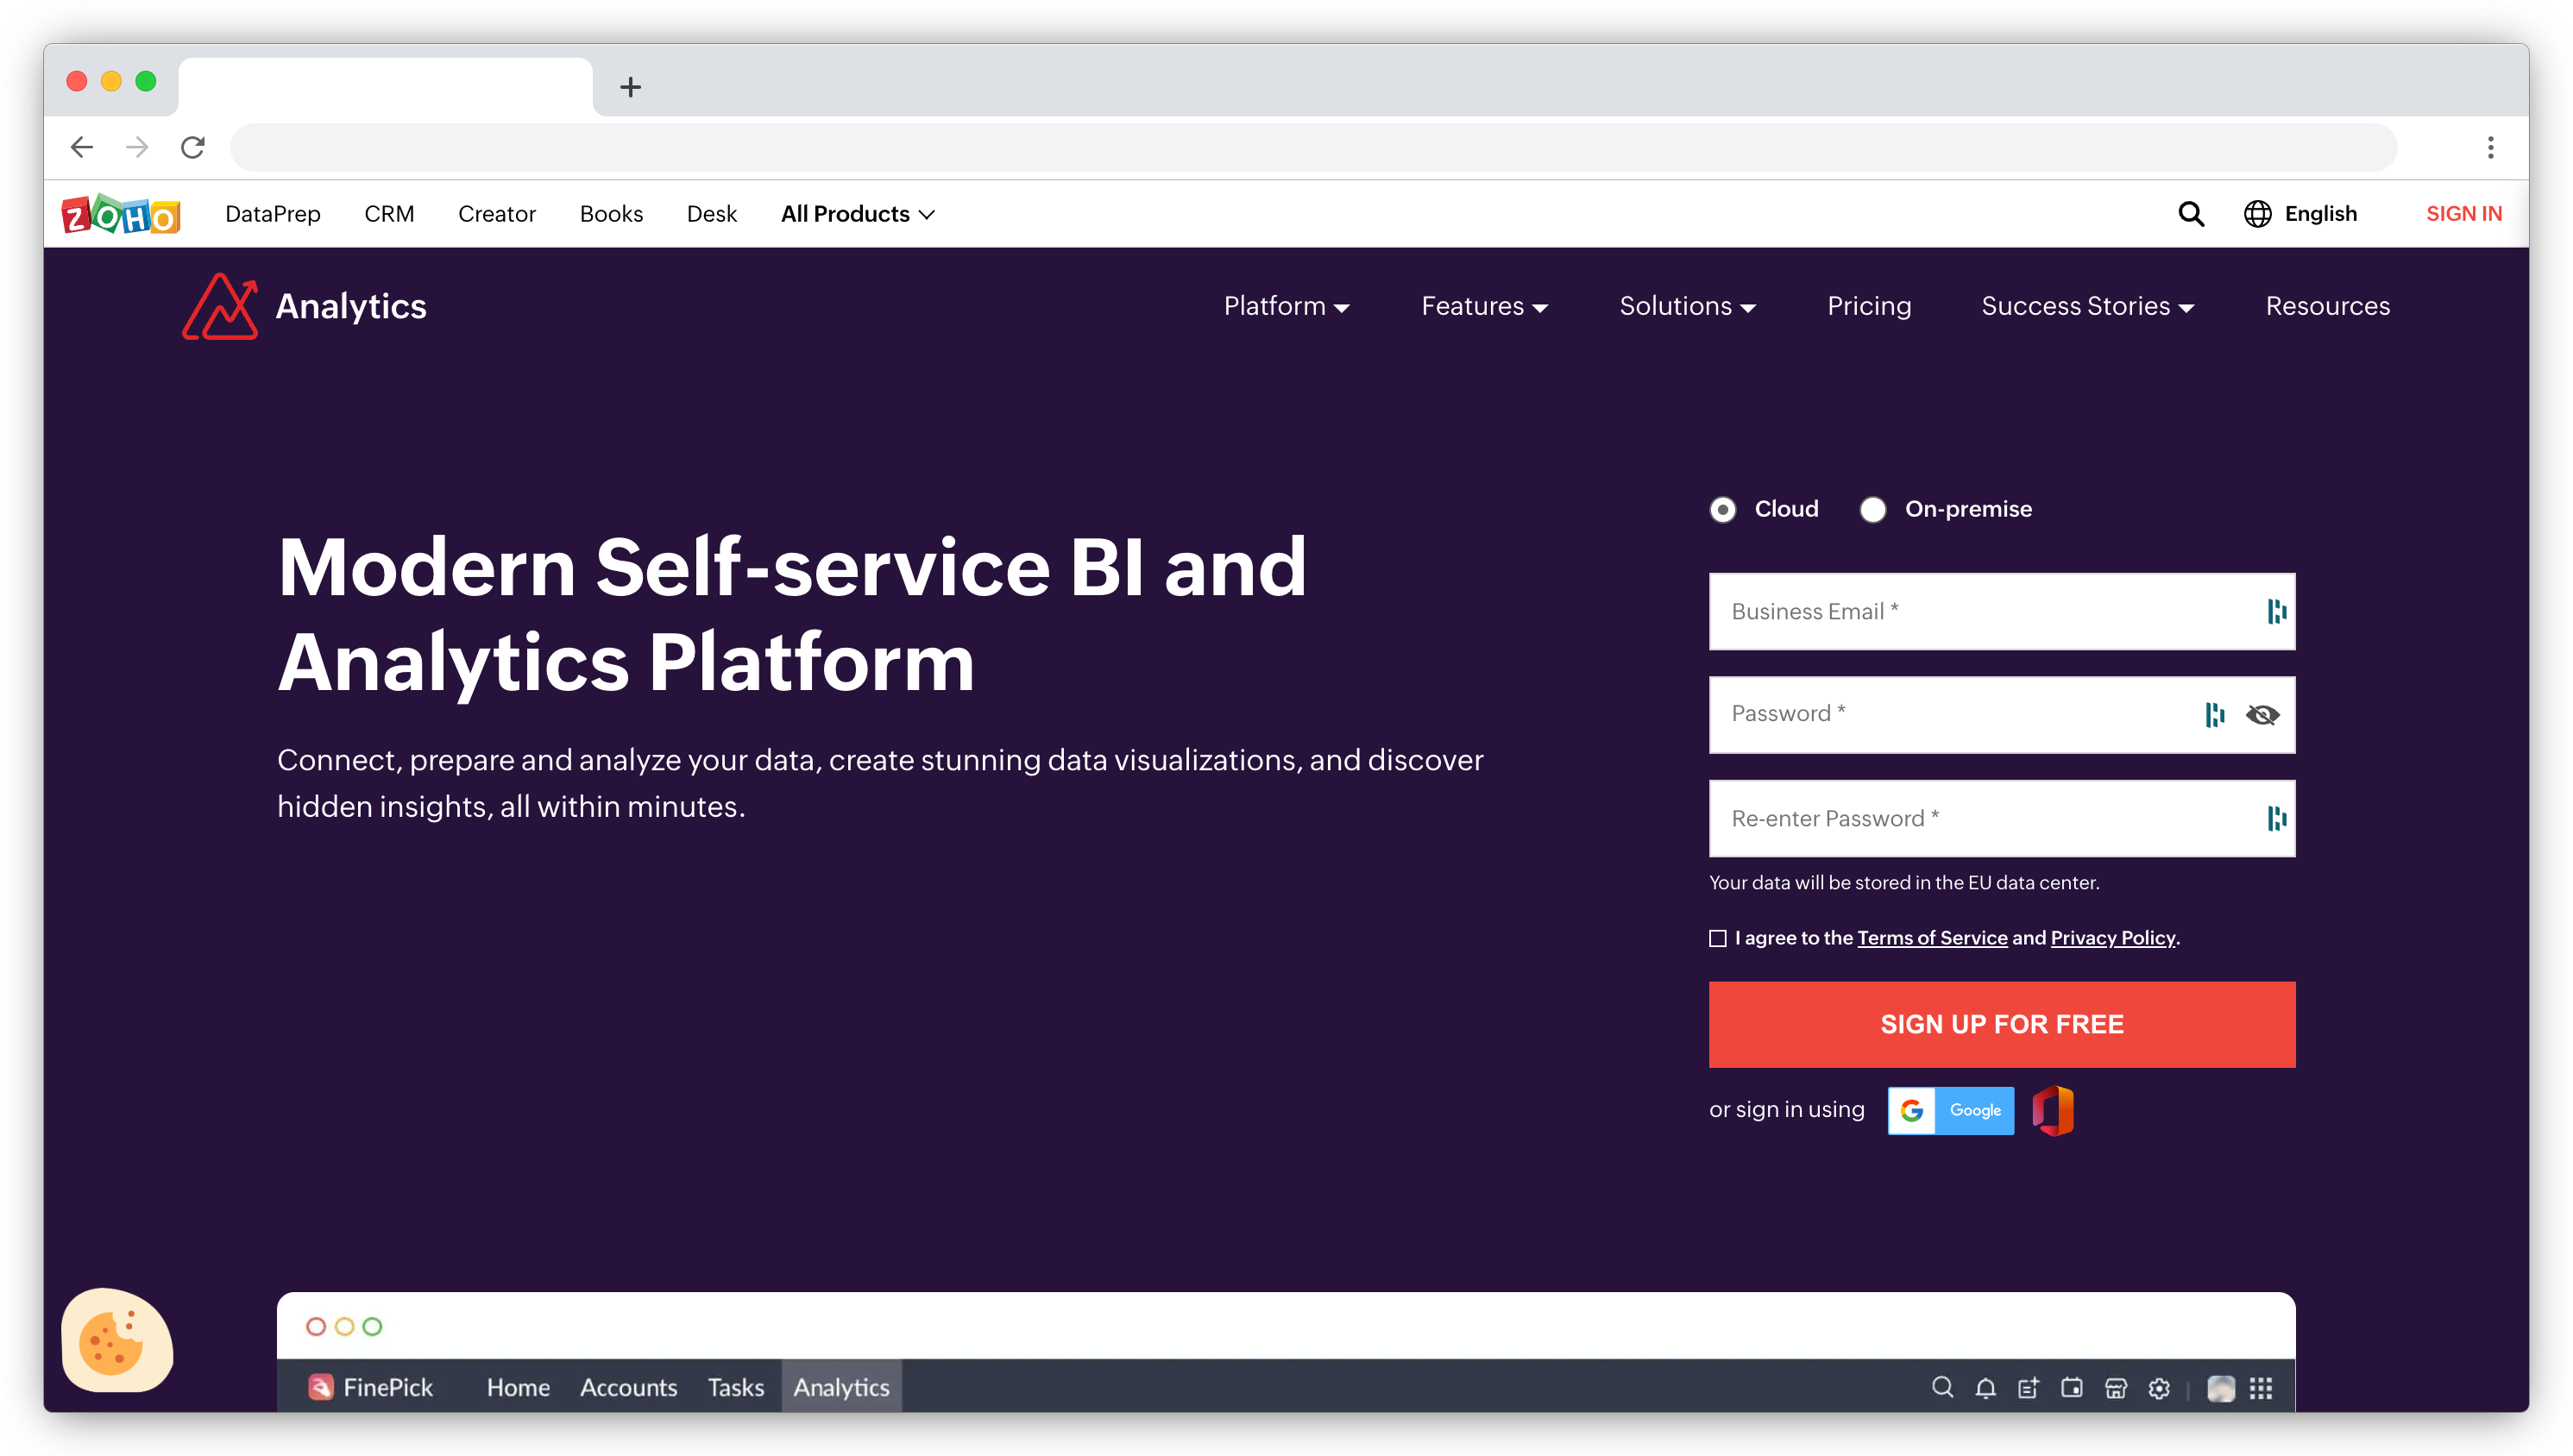The image size is (2573, 1456).
Task: Select the Cloud radio option
Action: point(1722,509)
